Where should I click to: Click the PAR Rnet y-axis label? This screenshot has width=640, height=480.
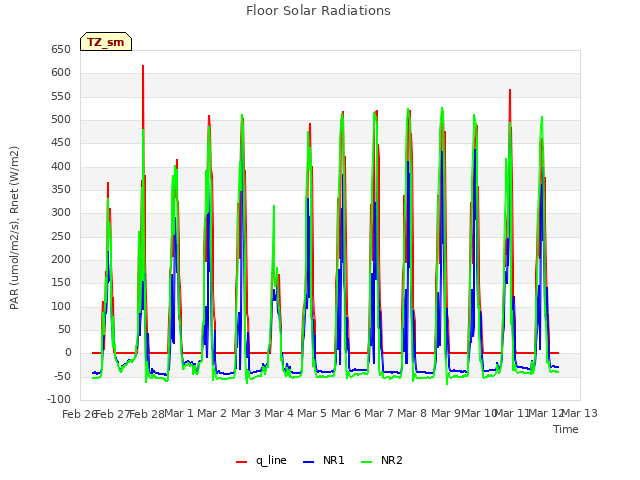coord(14,228)
